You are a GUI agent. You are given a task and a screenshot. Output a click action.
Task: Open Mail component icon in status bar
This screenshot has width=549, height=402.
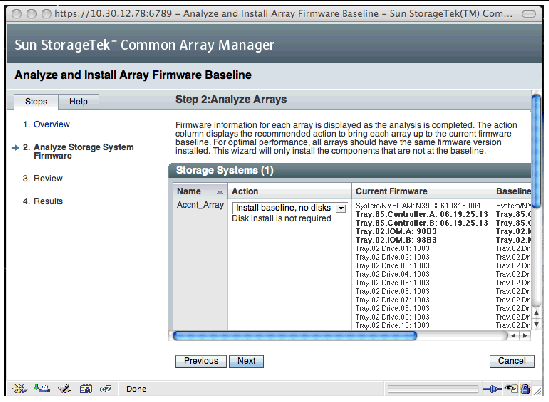42,388
